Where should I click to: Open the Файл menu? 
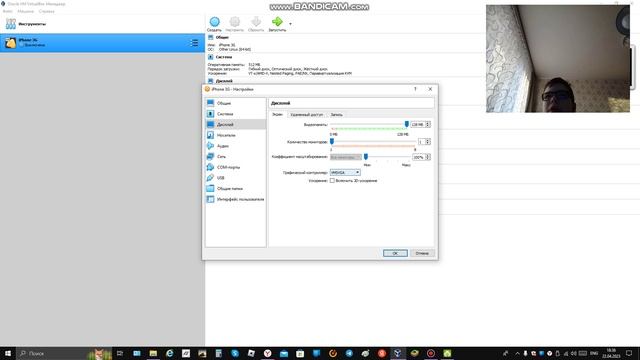pos(7,11)
